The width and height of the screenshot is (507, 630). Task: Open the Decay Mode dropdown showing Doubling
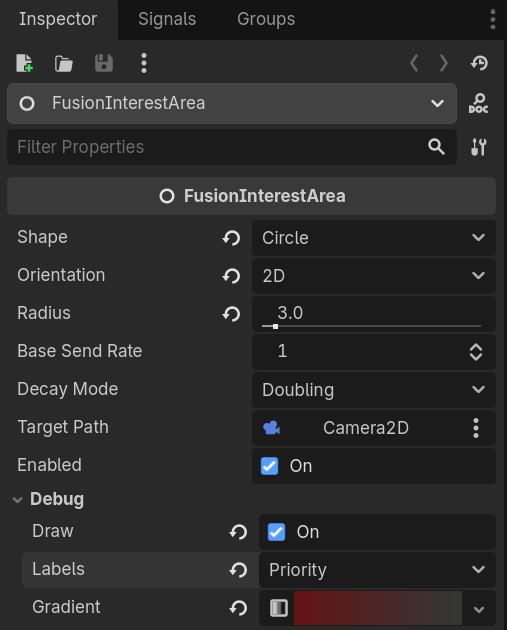coord(374,390)
